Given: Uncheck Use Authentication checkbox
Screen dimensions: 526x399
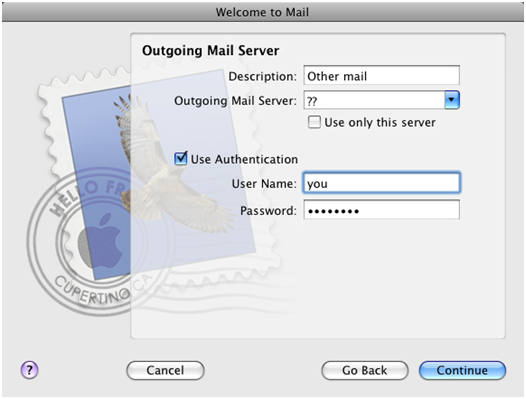Looking at the screenshot, I should [x=181, y=158].
